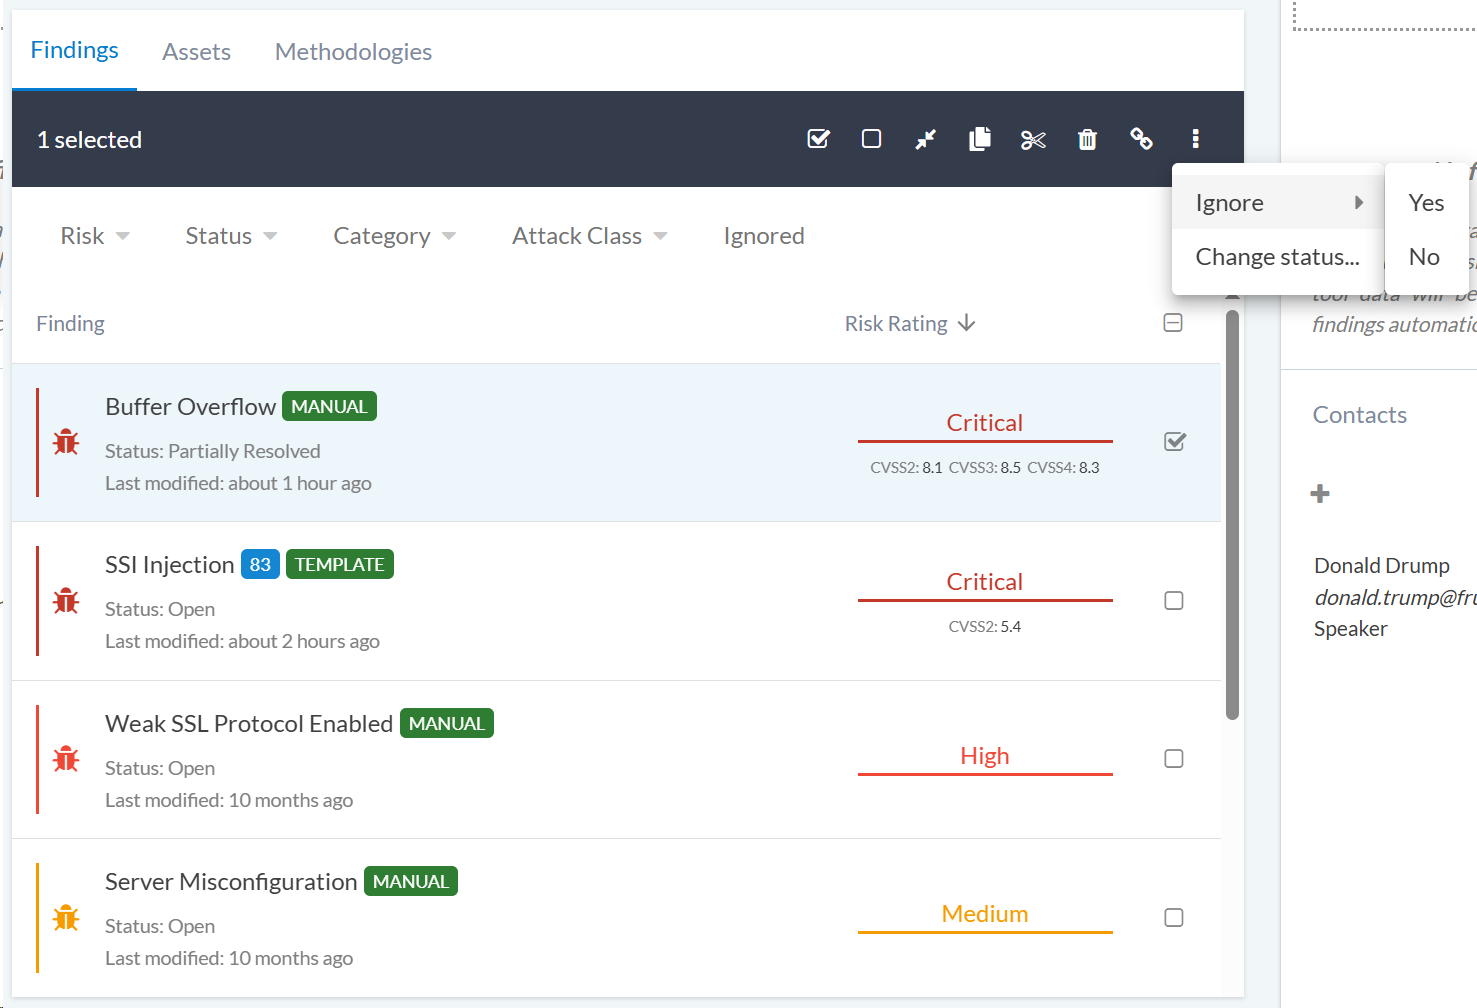Select the SSI Injection finding checkbox
The image size is (1477, 1008).
coord(1174,600)
